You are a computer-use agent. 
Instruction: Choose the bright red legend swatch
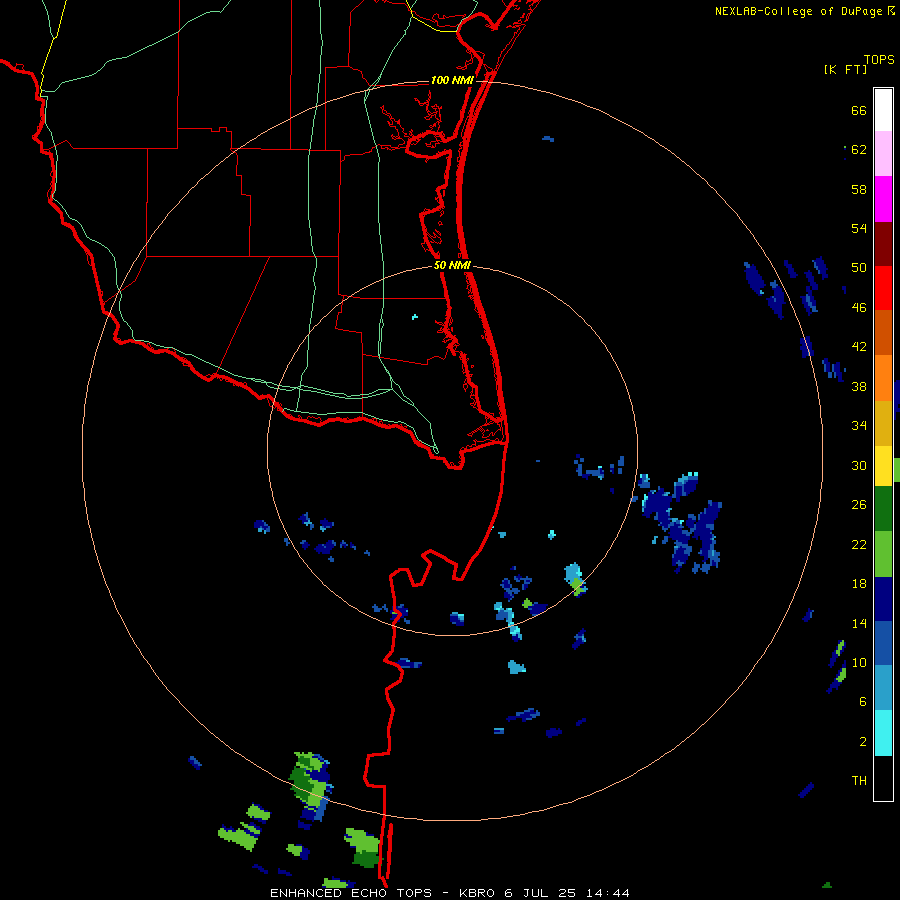pos(883,288)
